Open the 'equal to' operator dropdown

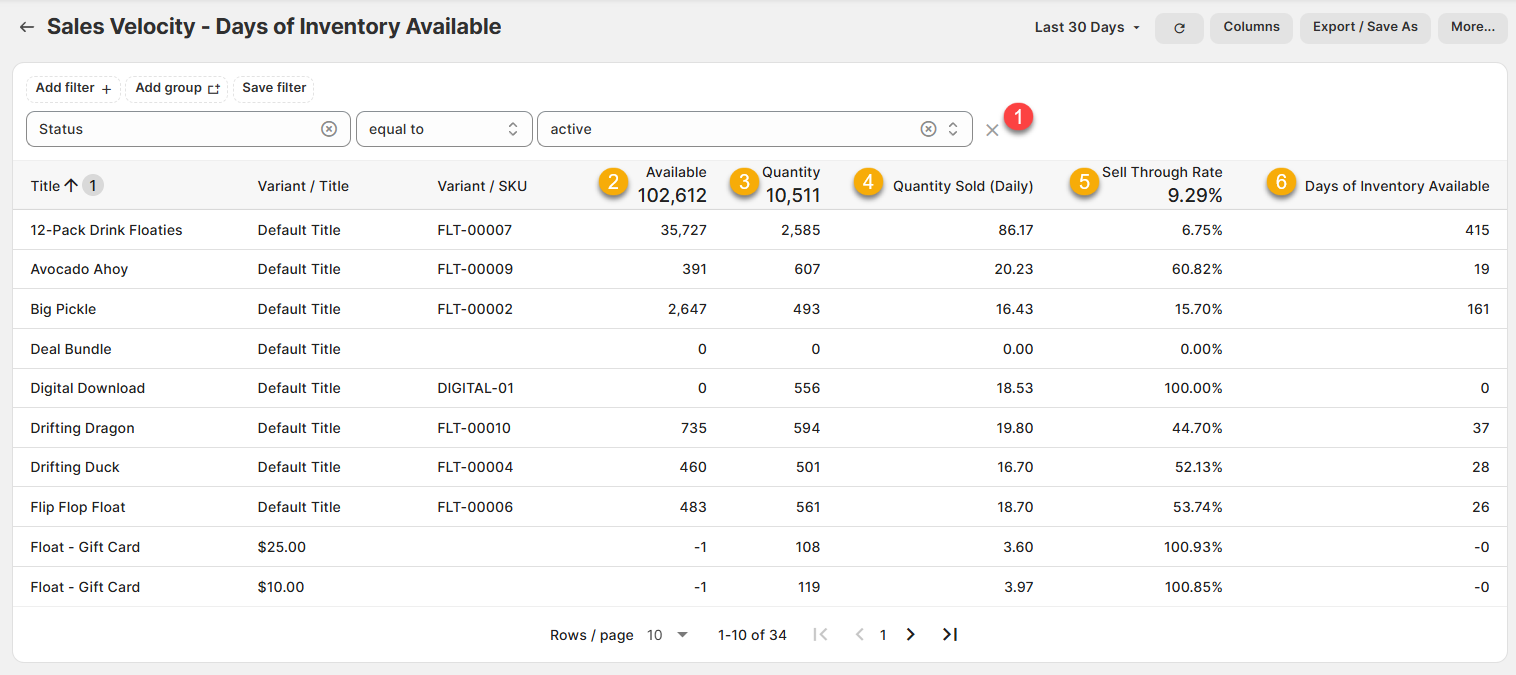443,129
